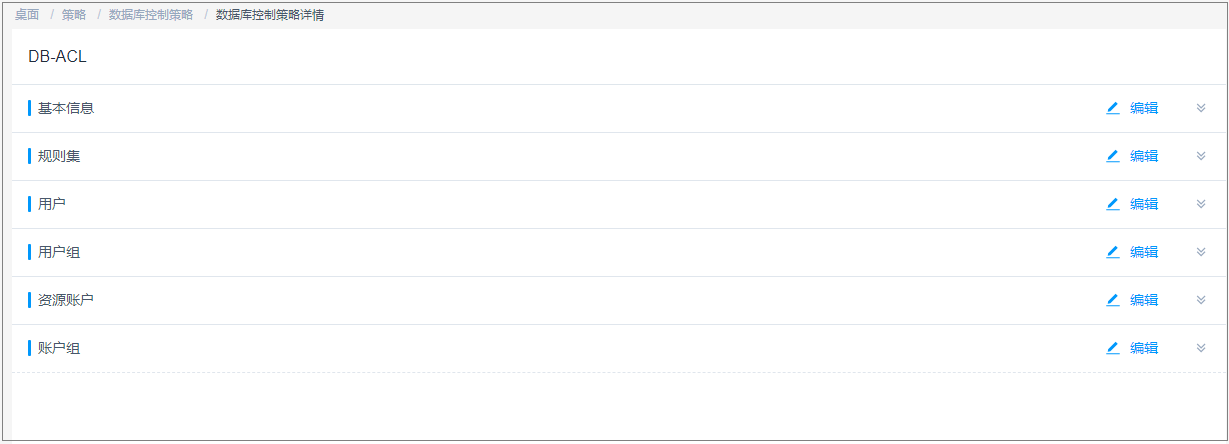Click pencil icon in 用户组 row
Image resolution: width=1229 pixels, height=444 pixels.
pos(1112,252)
